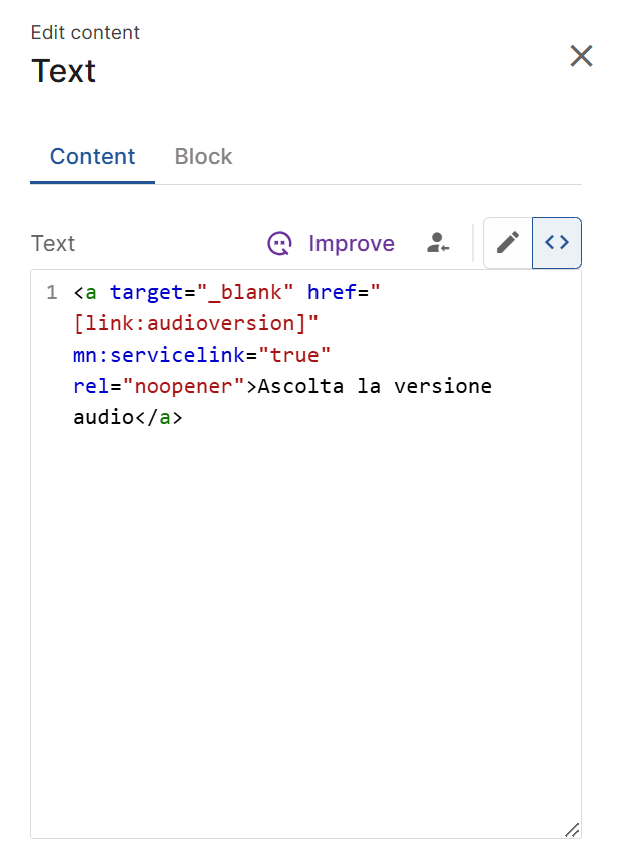
Task: Switch to the Content tab
Action: pyautogui.click(x=92, y=157)
